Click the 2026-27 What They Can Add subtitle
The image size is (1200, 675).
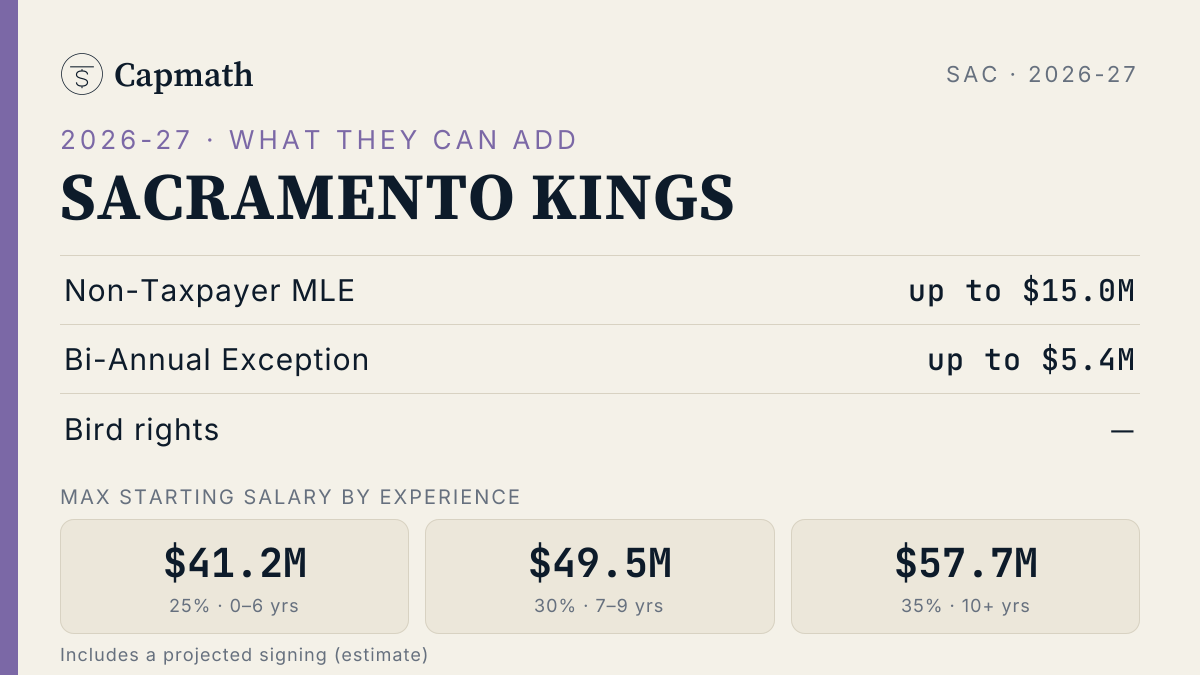(319, 140)
